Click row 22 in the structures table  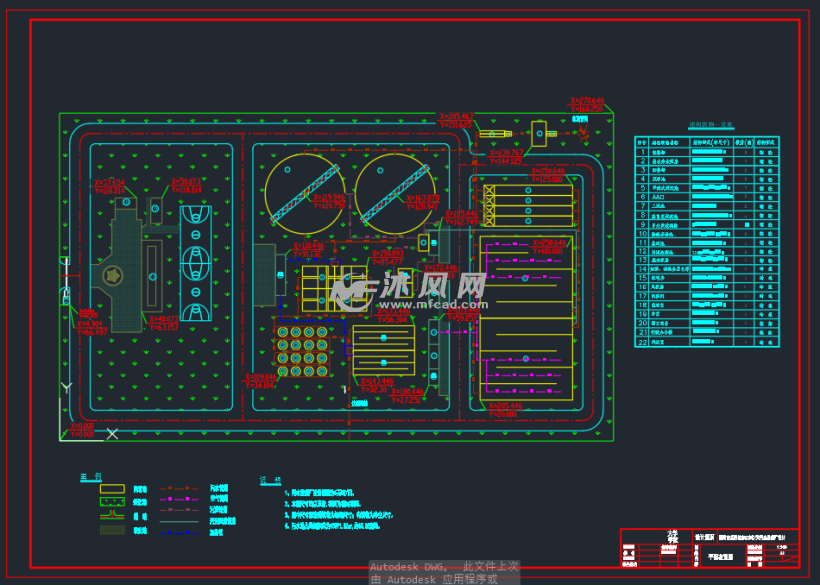click(706, 341)
